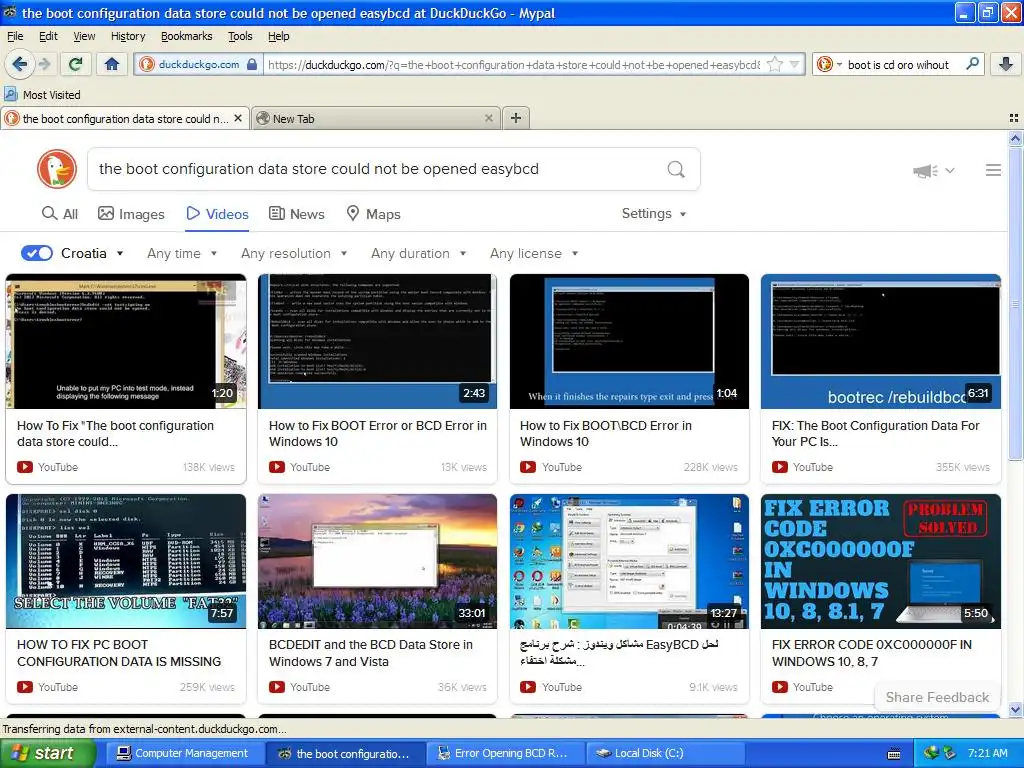Expand the dropdown next to the megaphone
The image size is (1024, 768).
(x=950, y=170)
